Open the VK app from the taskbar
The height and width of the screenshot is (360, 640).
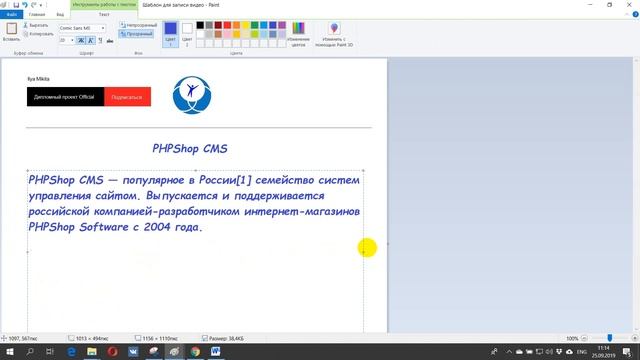[x=133, y=351]
